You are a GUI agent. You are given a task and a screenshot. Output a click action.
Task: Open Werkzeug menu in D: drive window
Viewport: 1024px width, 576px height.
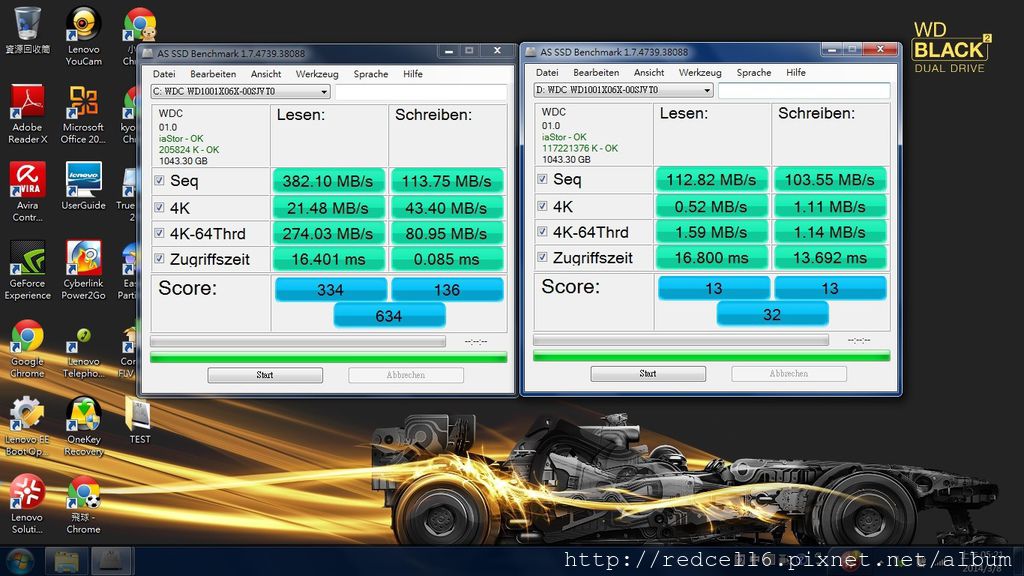click(x=700, y=72)
